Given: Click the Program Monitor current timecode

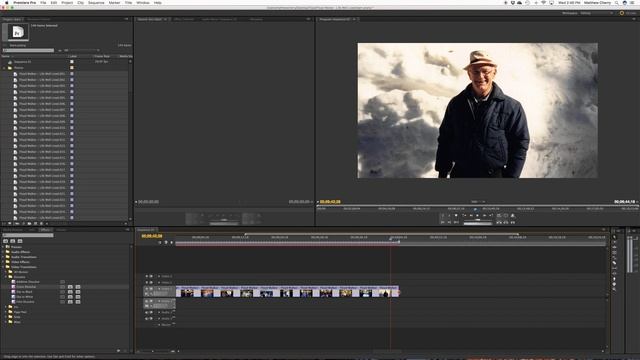Looking at the screenshot, I should [330, 202].
